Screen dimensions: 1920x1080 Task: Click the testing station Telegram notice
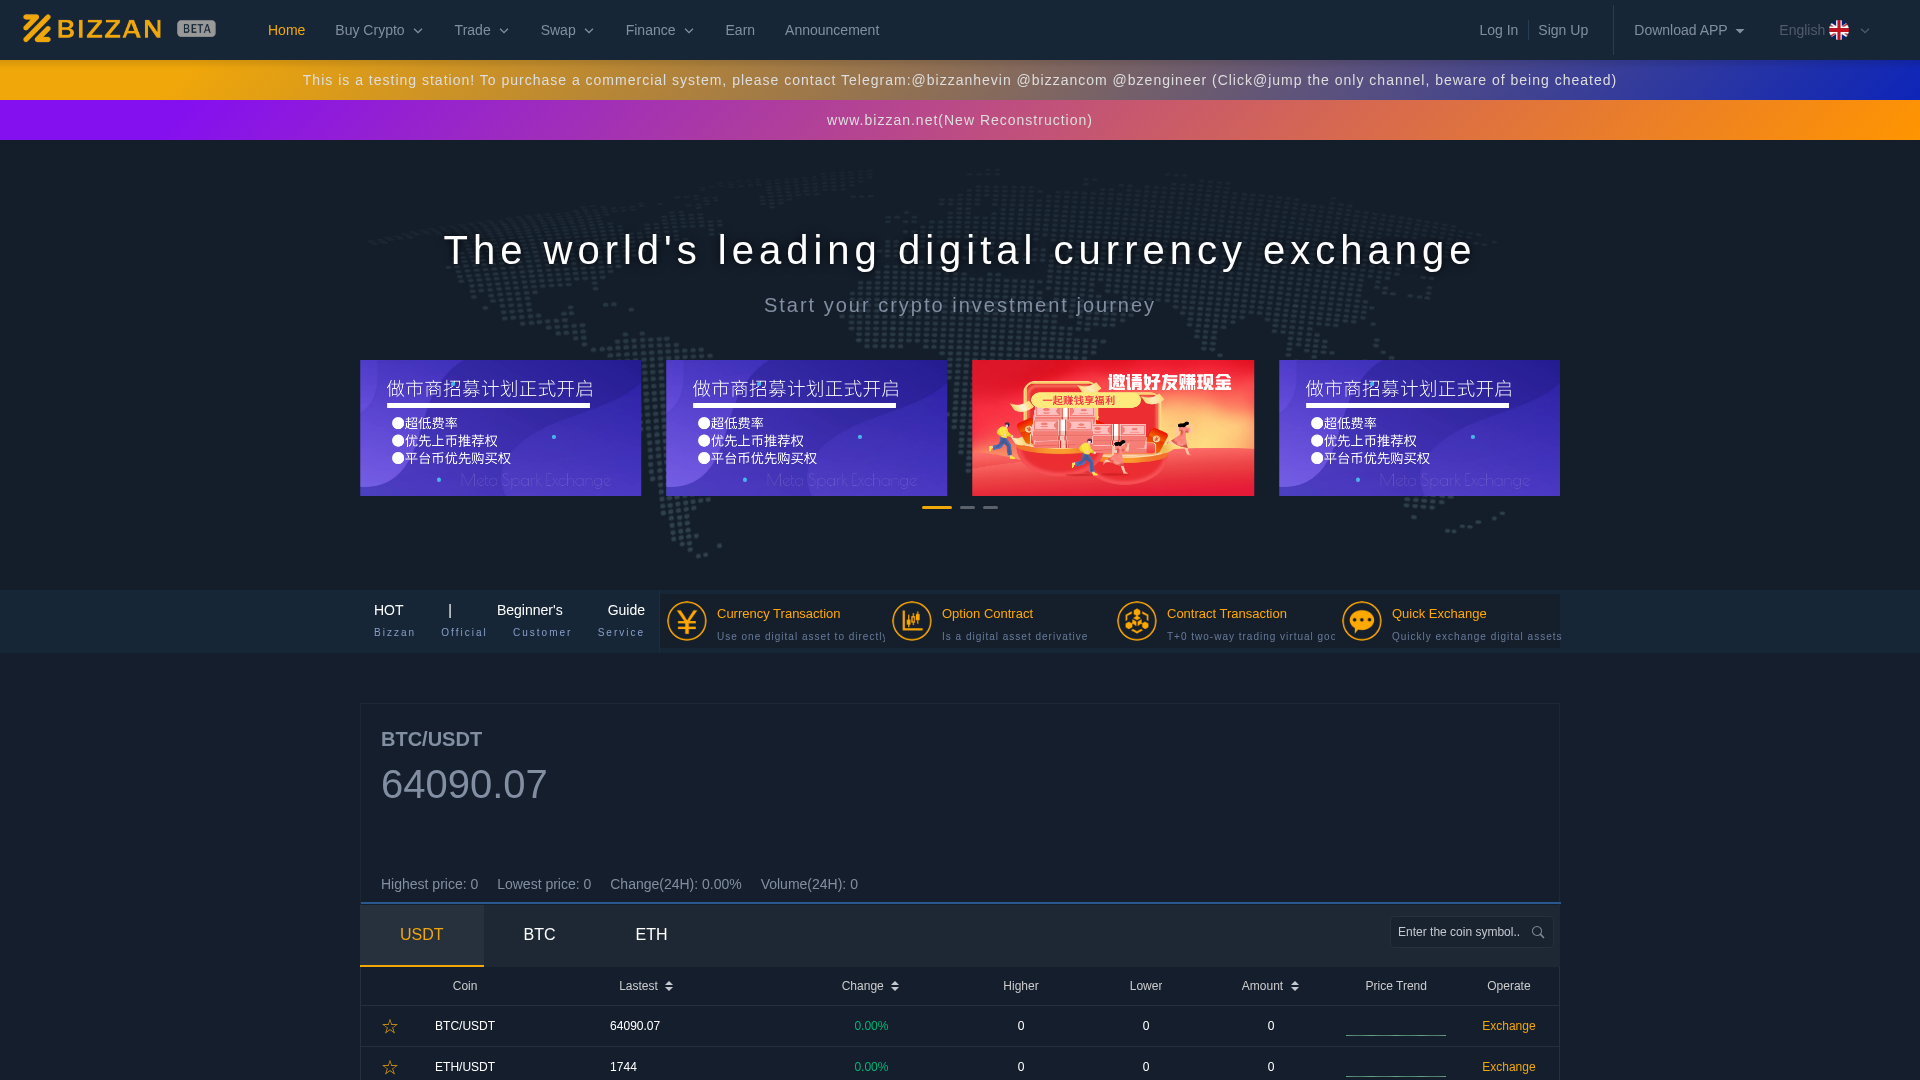coord(960,80)
